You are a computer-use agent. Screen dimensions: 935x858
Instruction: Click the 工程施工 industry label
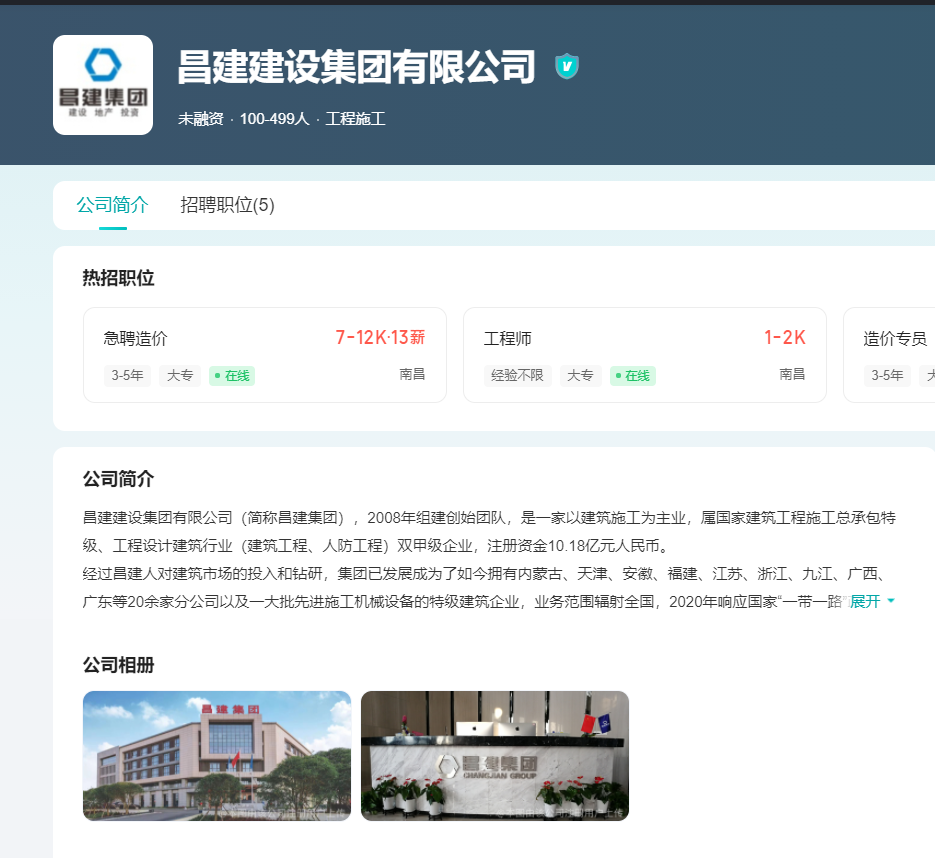(x=355, y=119)
